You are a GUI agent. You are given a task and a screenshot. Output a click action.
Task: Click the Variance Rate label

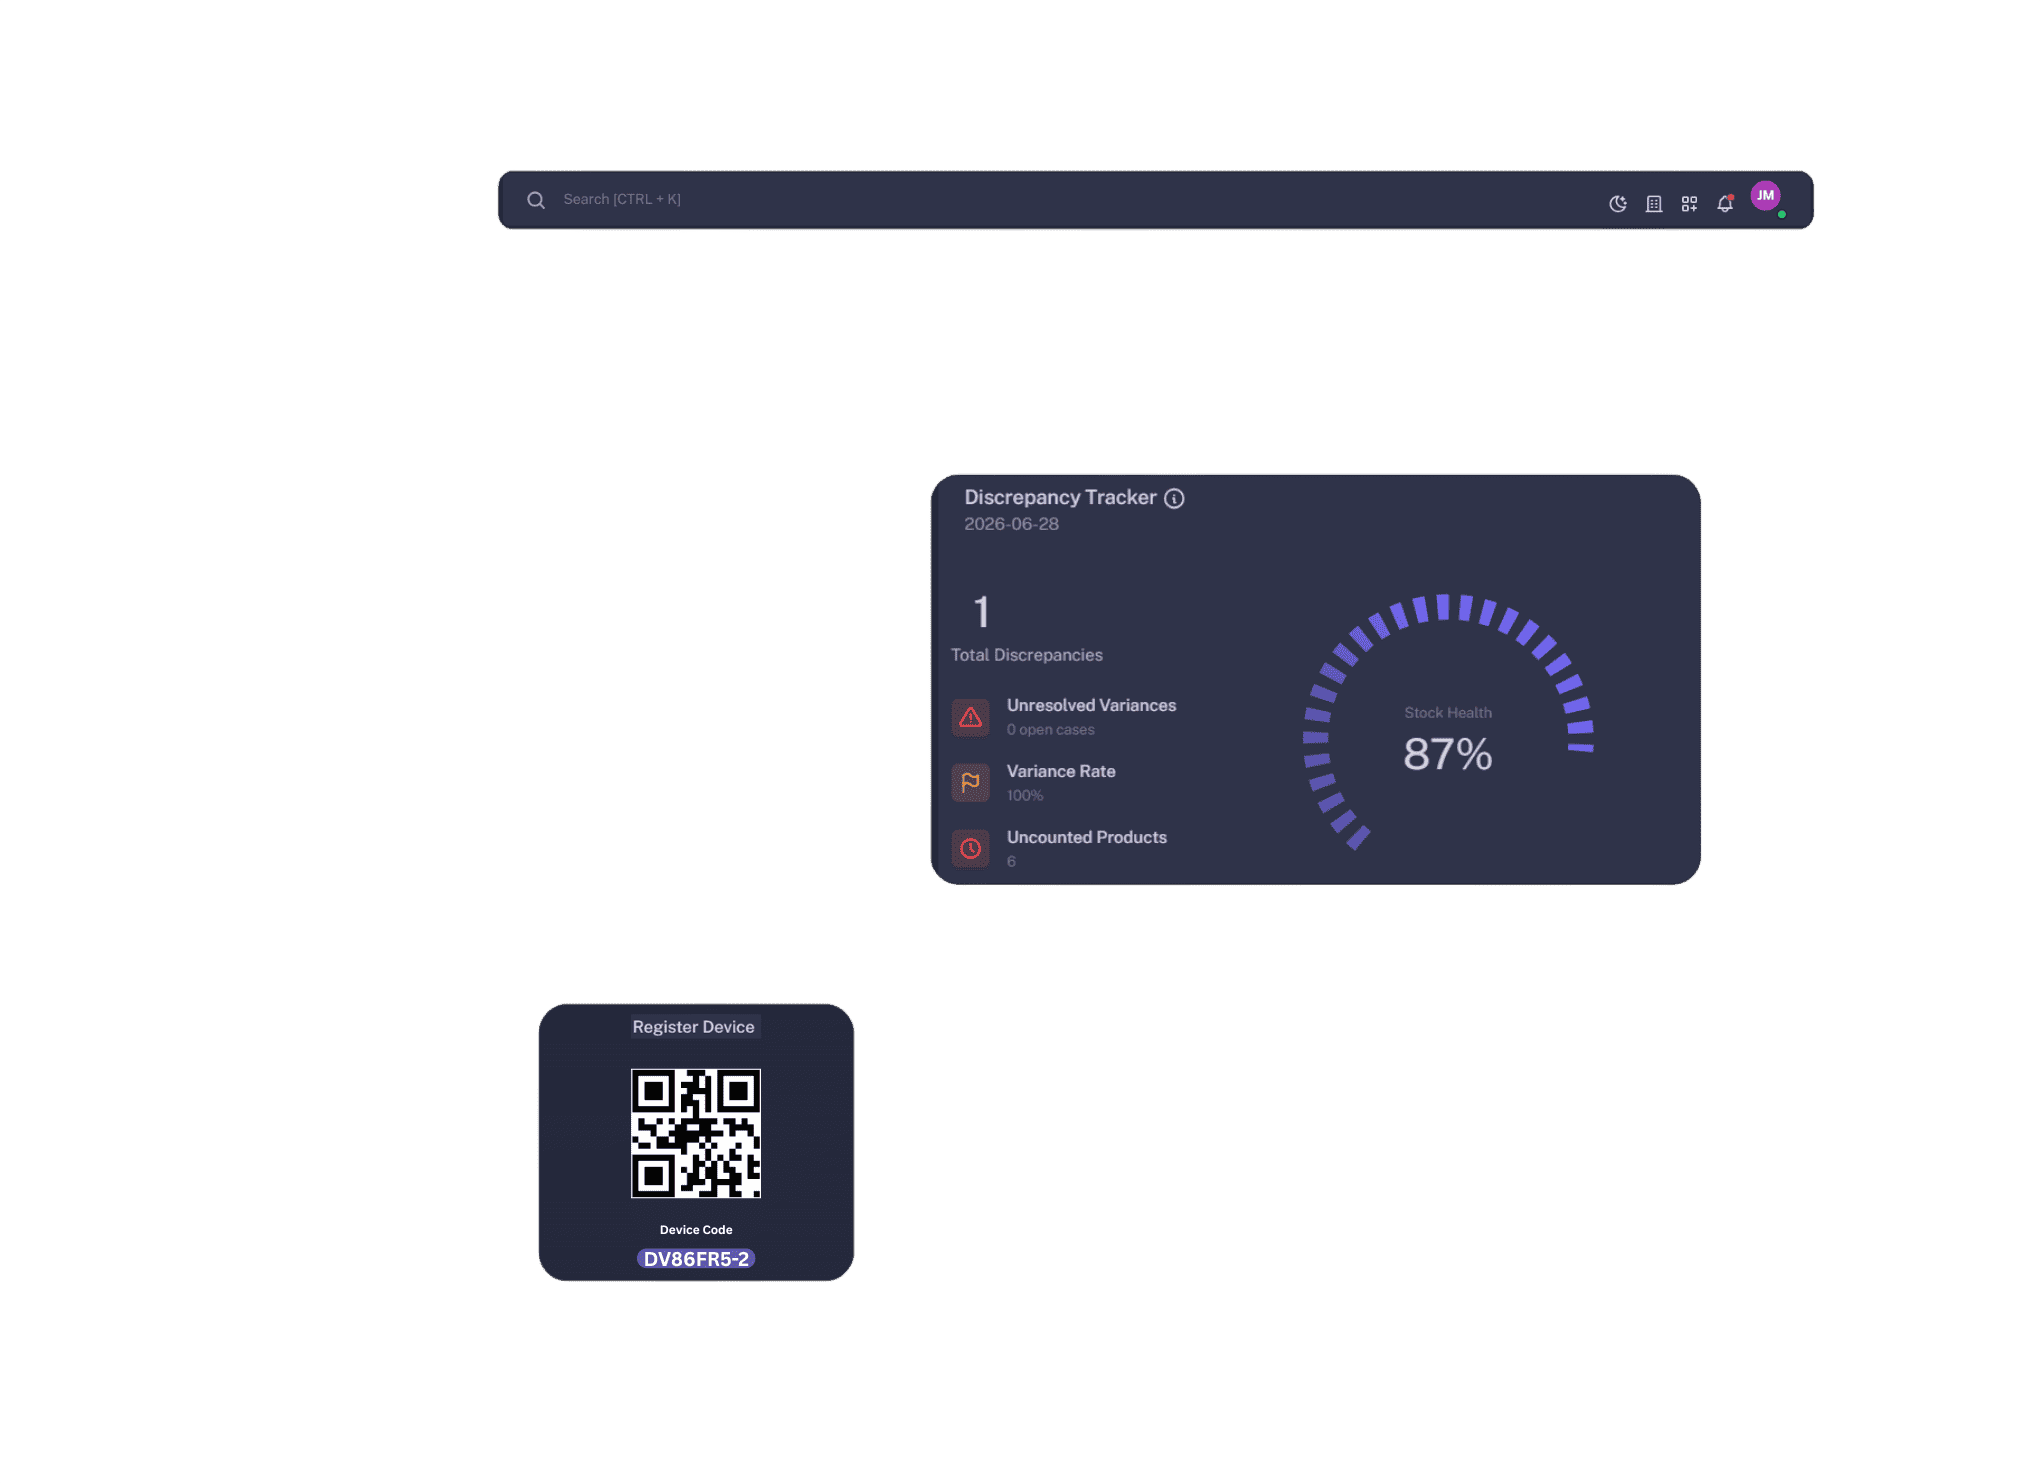click(x=1061, y=771)
